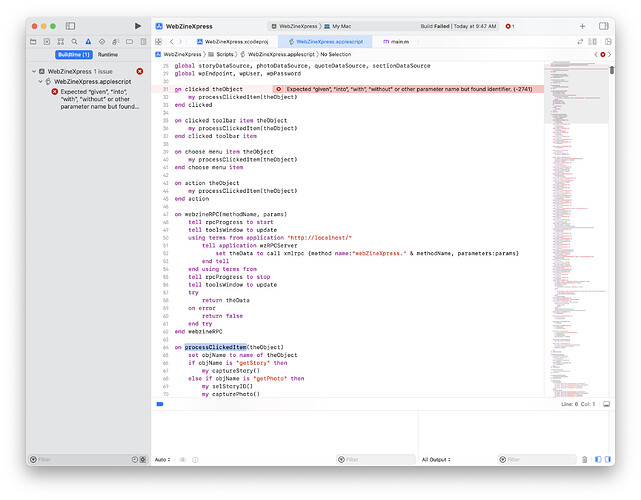Click WebZineXpress in the jump bar

click(x=179, y=54)
